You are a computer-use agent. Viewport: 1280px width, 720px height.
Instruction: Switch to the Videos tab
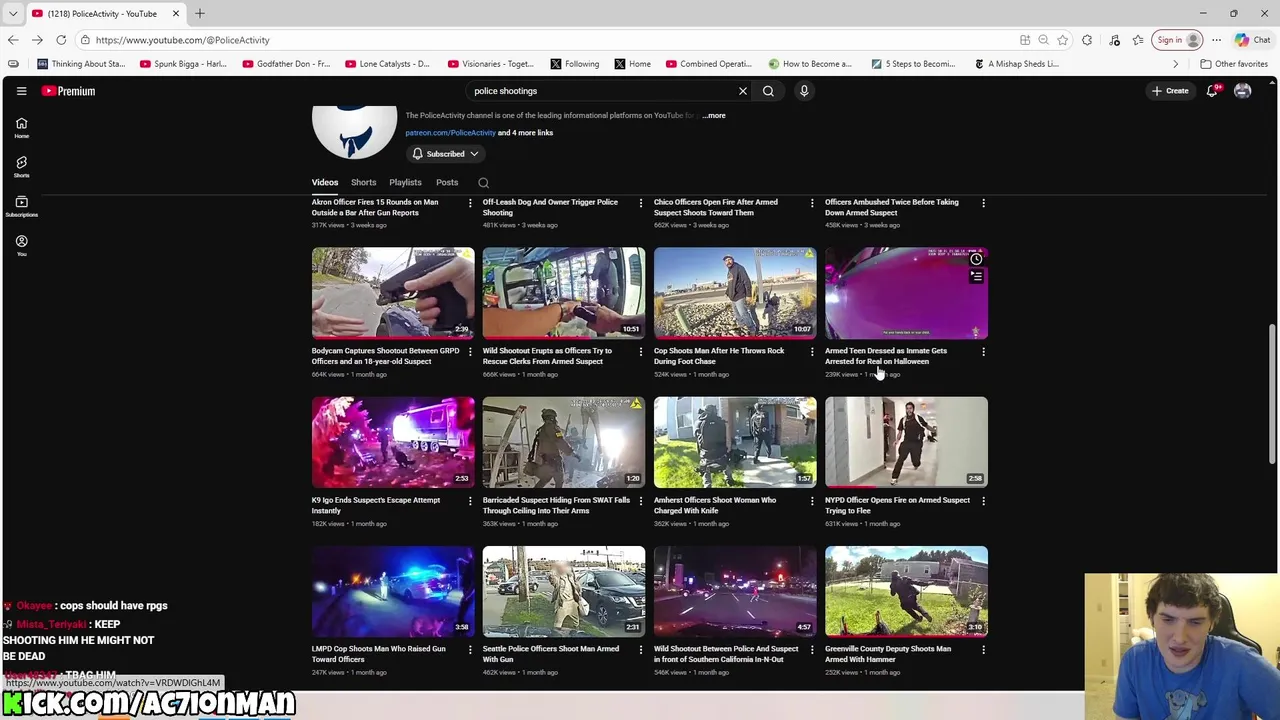[x=325, y=183]
